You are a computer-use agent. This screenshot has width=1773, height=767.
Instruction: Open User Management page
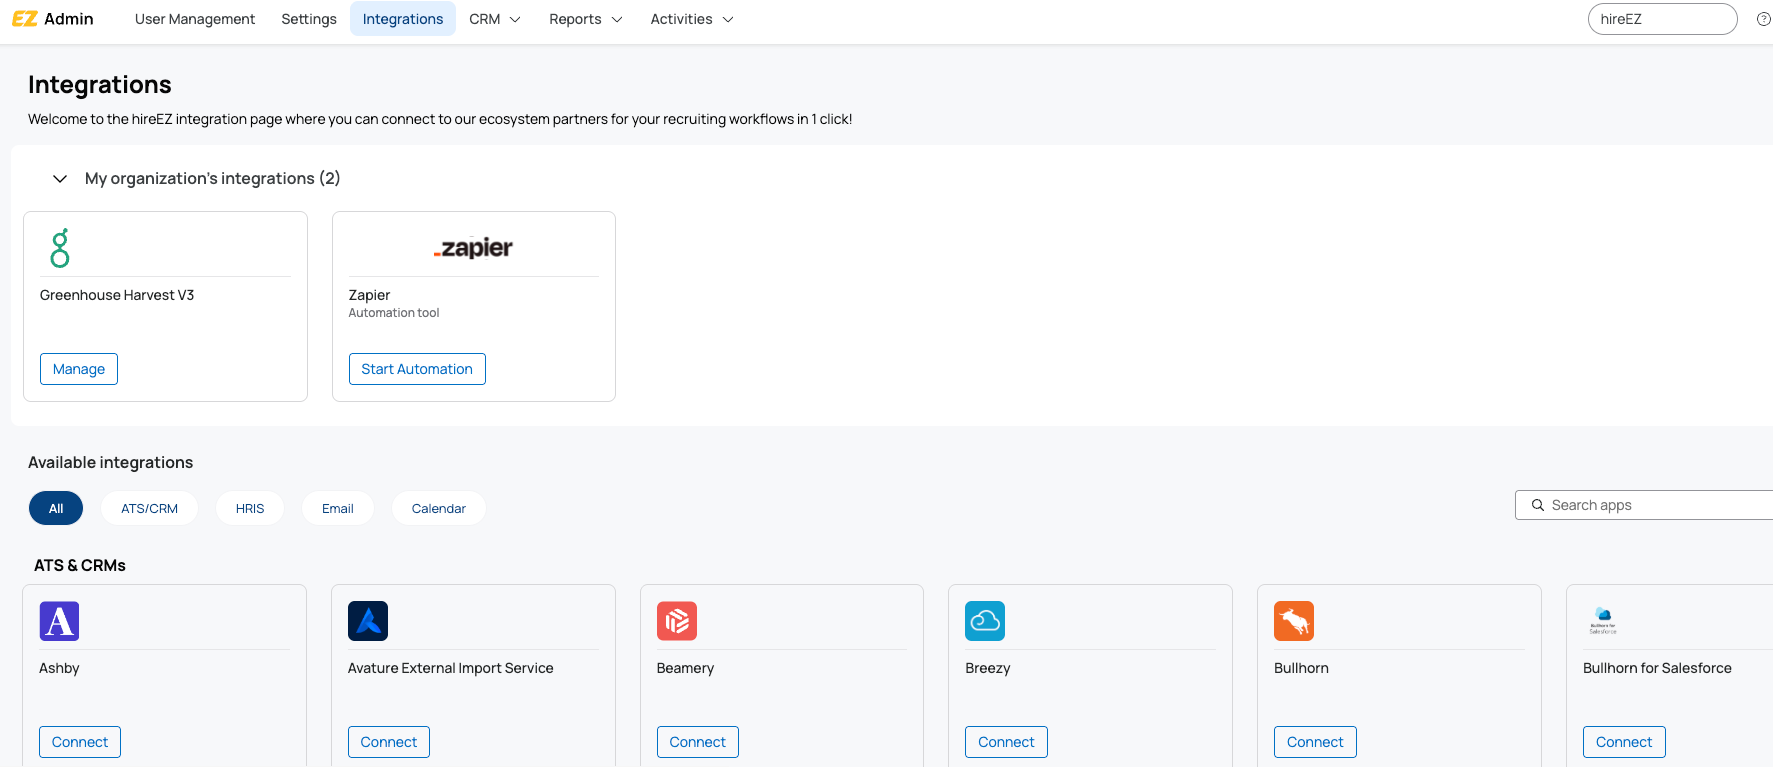195,19
